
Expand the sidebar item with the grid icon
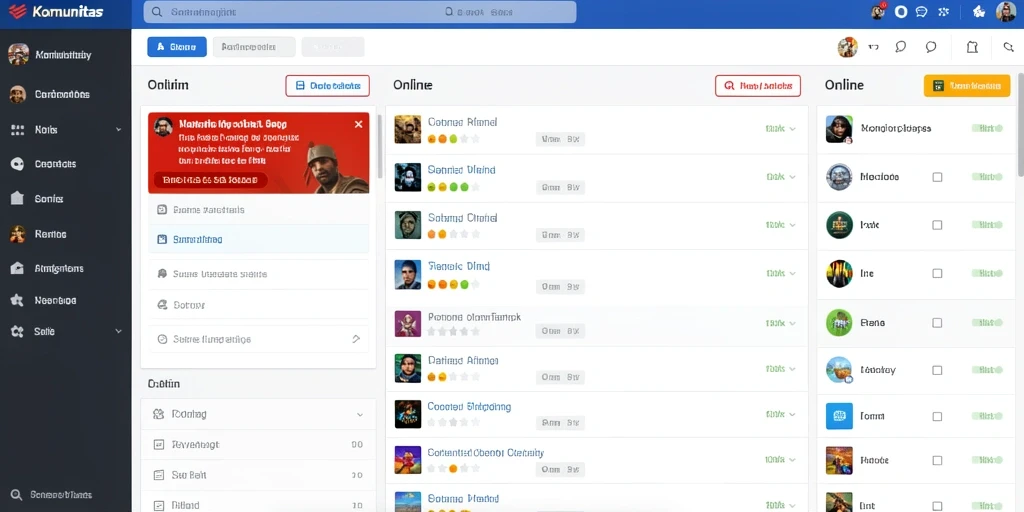coord(65,130)
